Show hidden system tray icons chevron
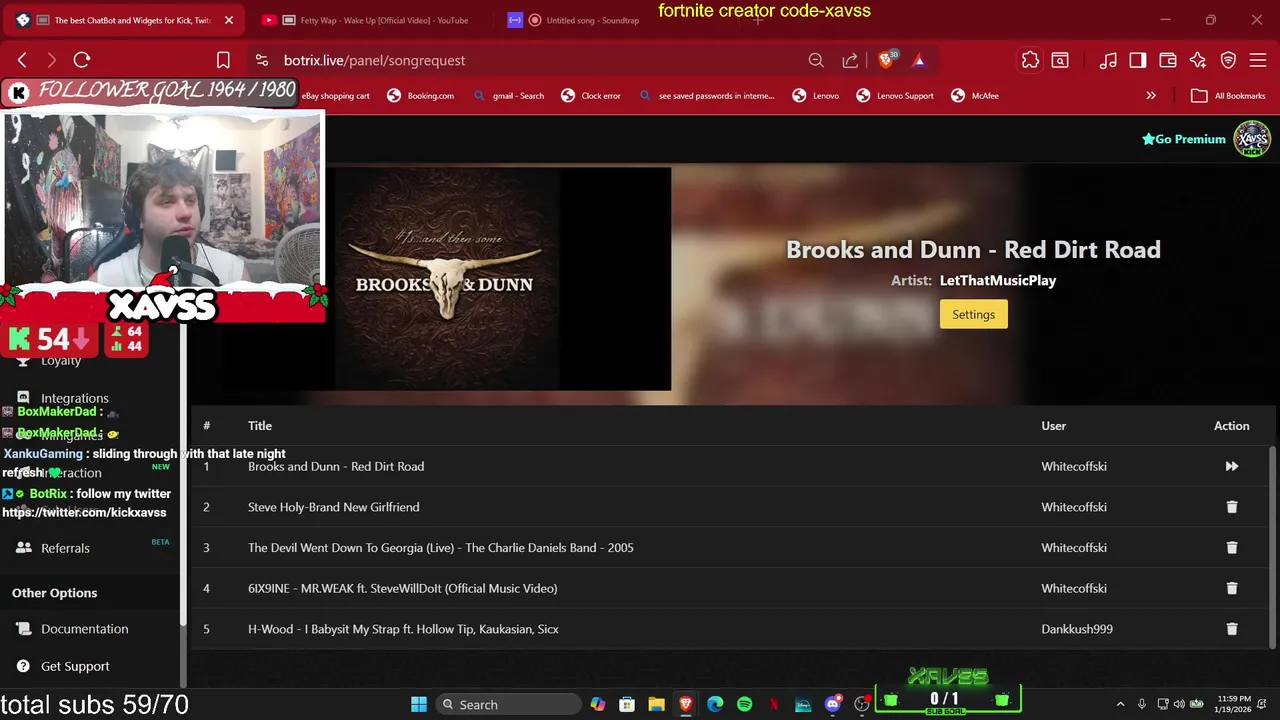 click(x=1120, y=704)
